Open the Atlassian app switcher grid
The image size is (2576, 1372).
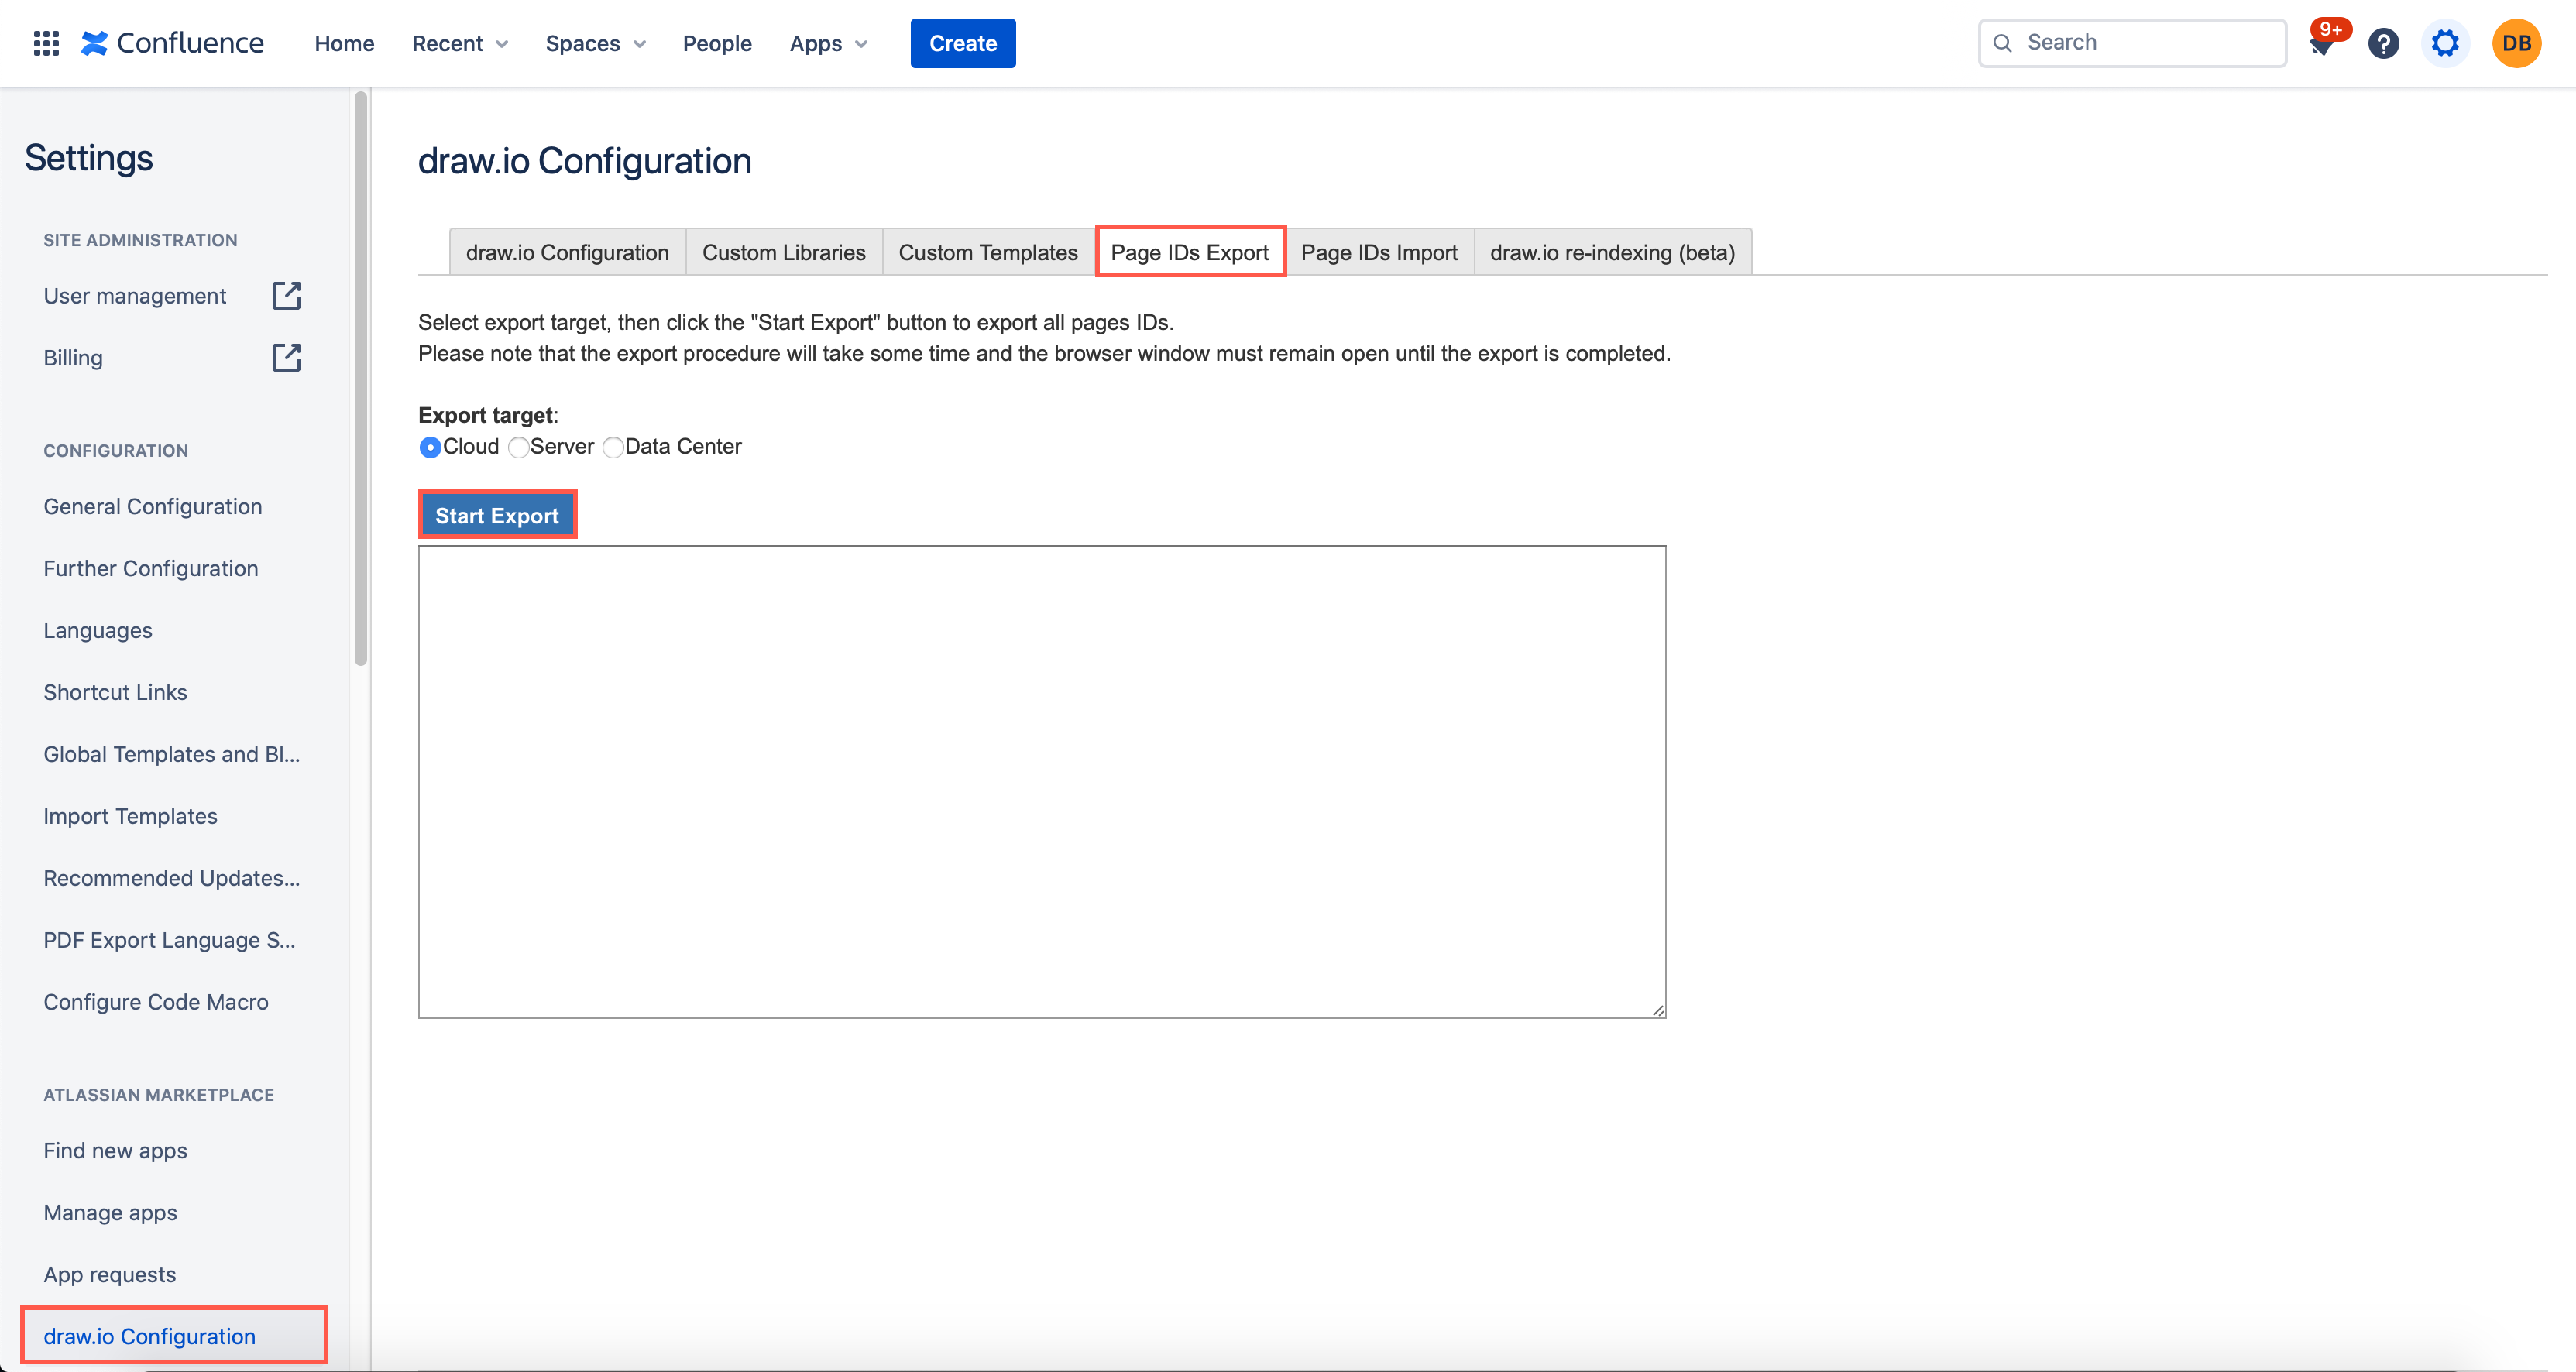[45, 43]
